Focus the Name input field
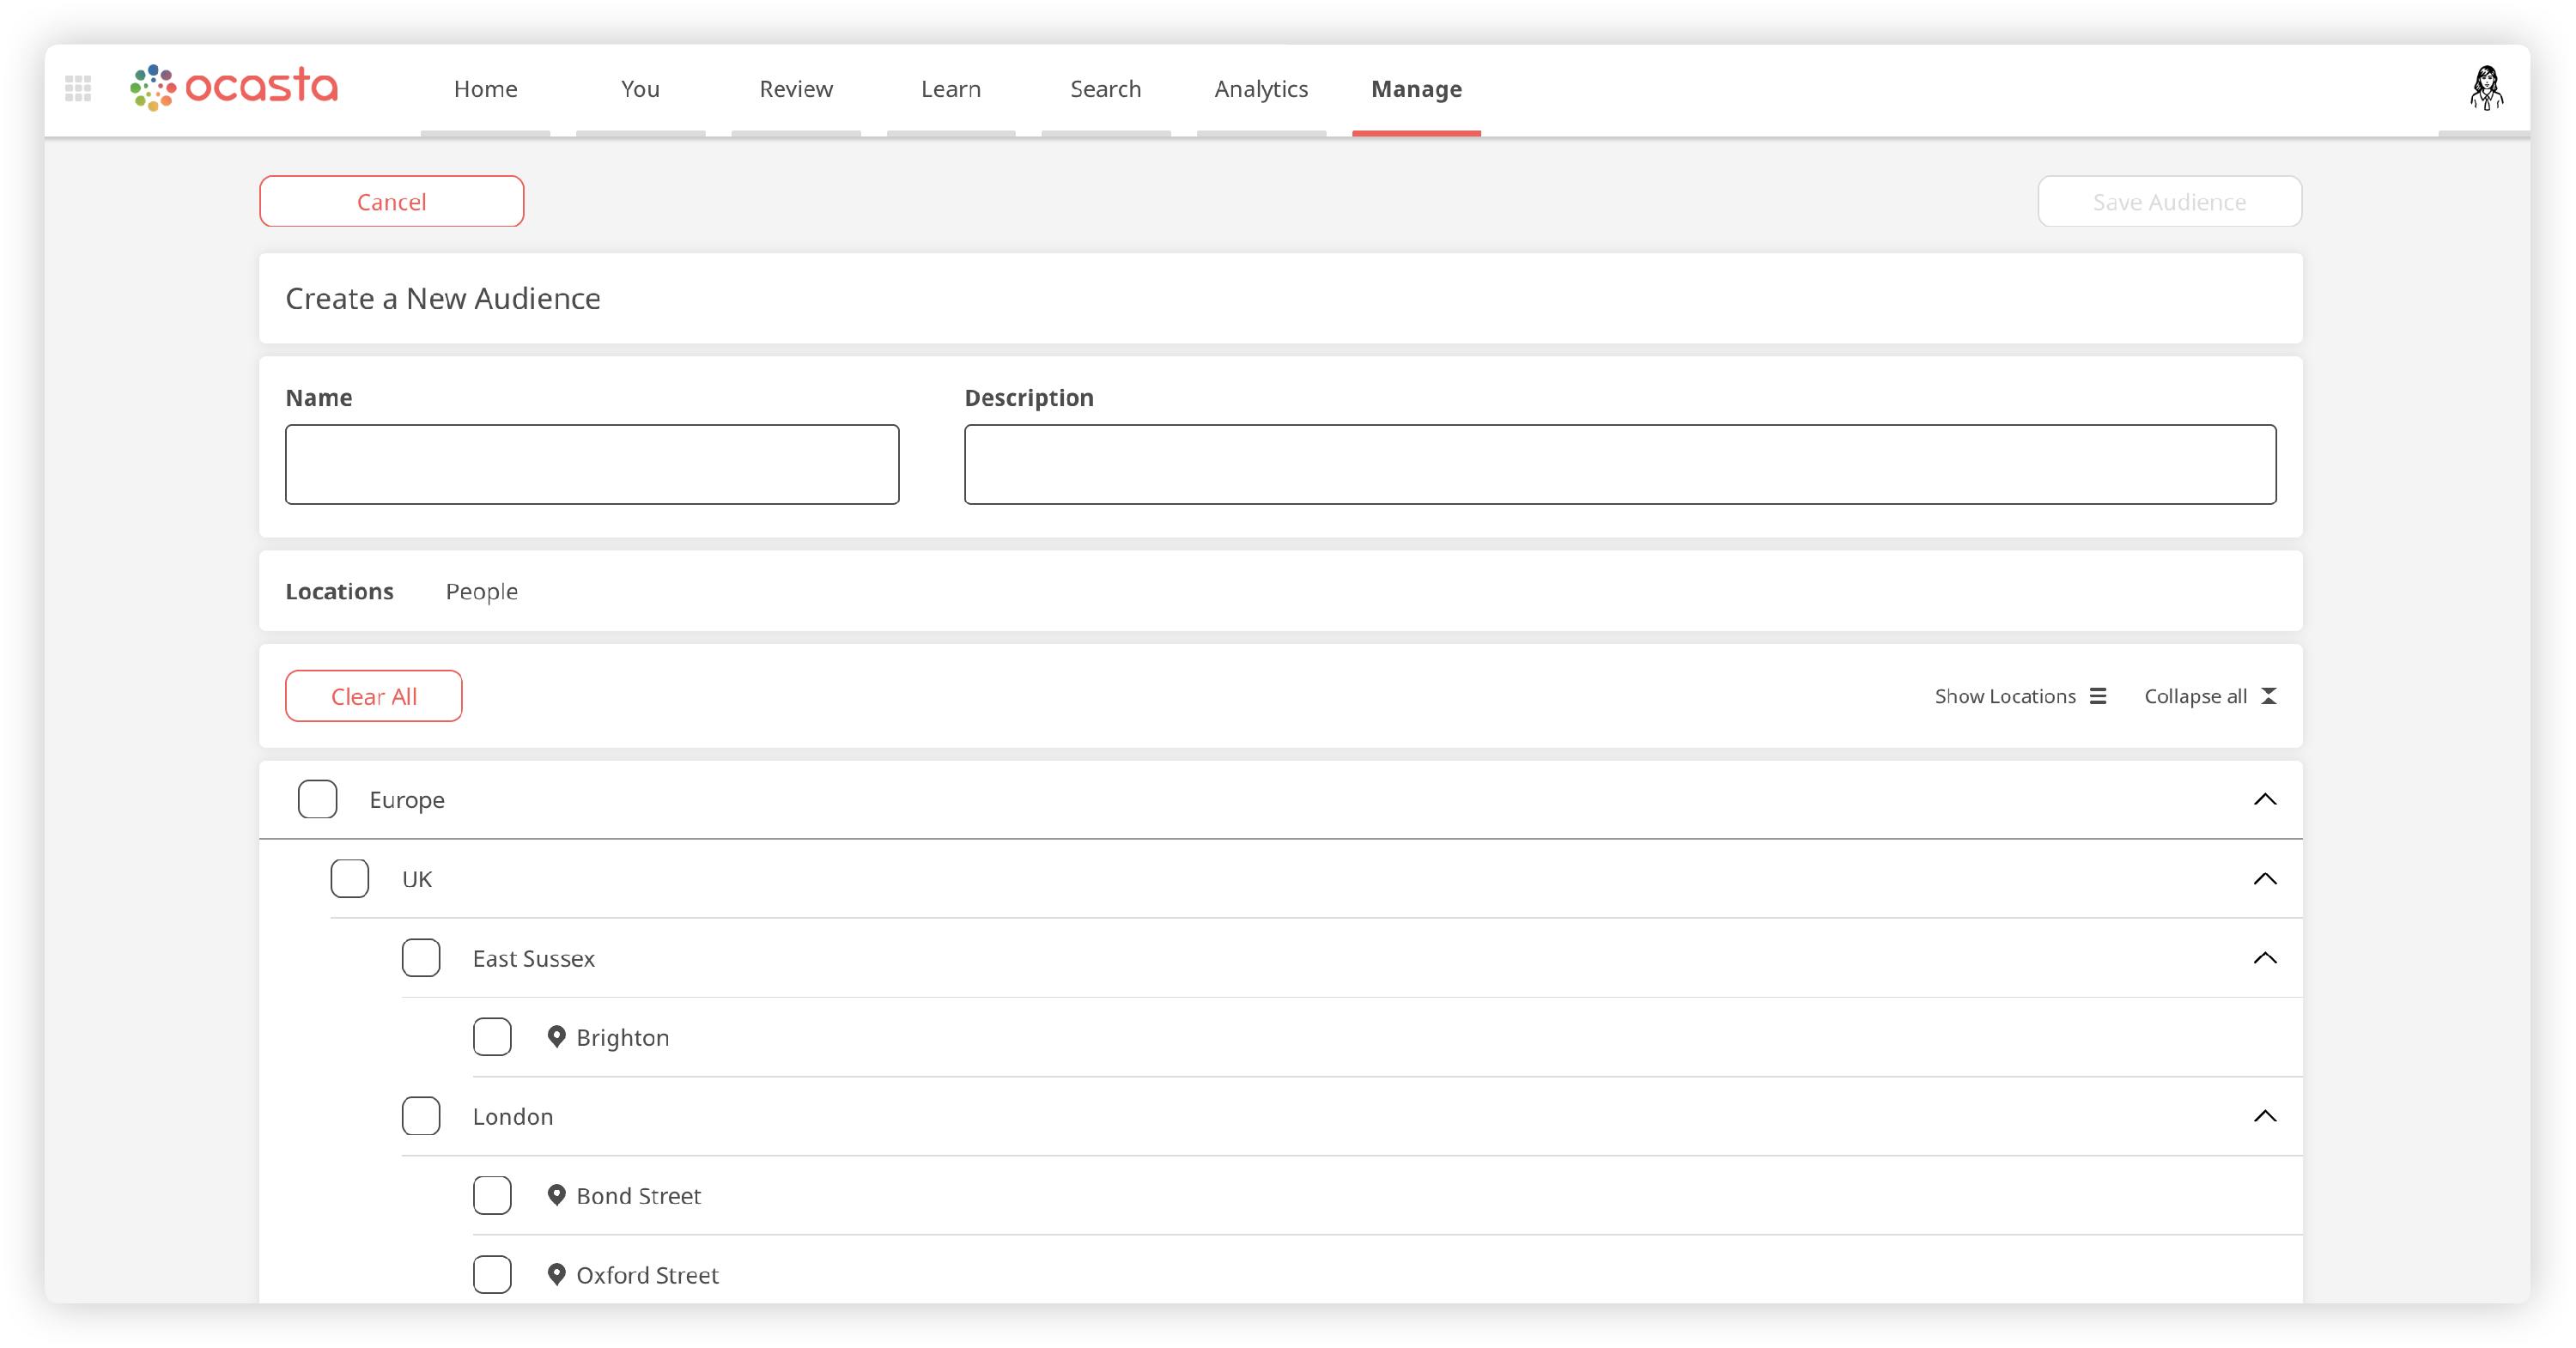 tap(592, 464)
